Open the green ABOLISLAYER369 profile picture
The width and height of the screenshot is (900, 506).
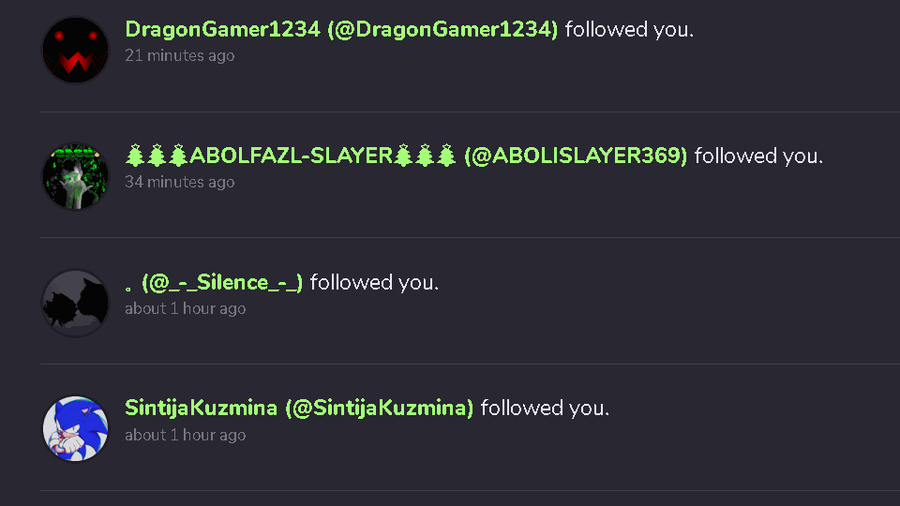[75, 176]
